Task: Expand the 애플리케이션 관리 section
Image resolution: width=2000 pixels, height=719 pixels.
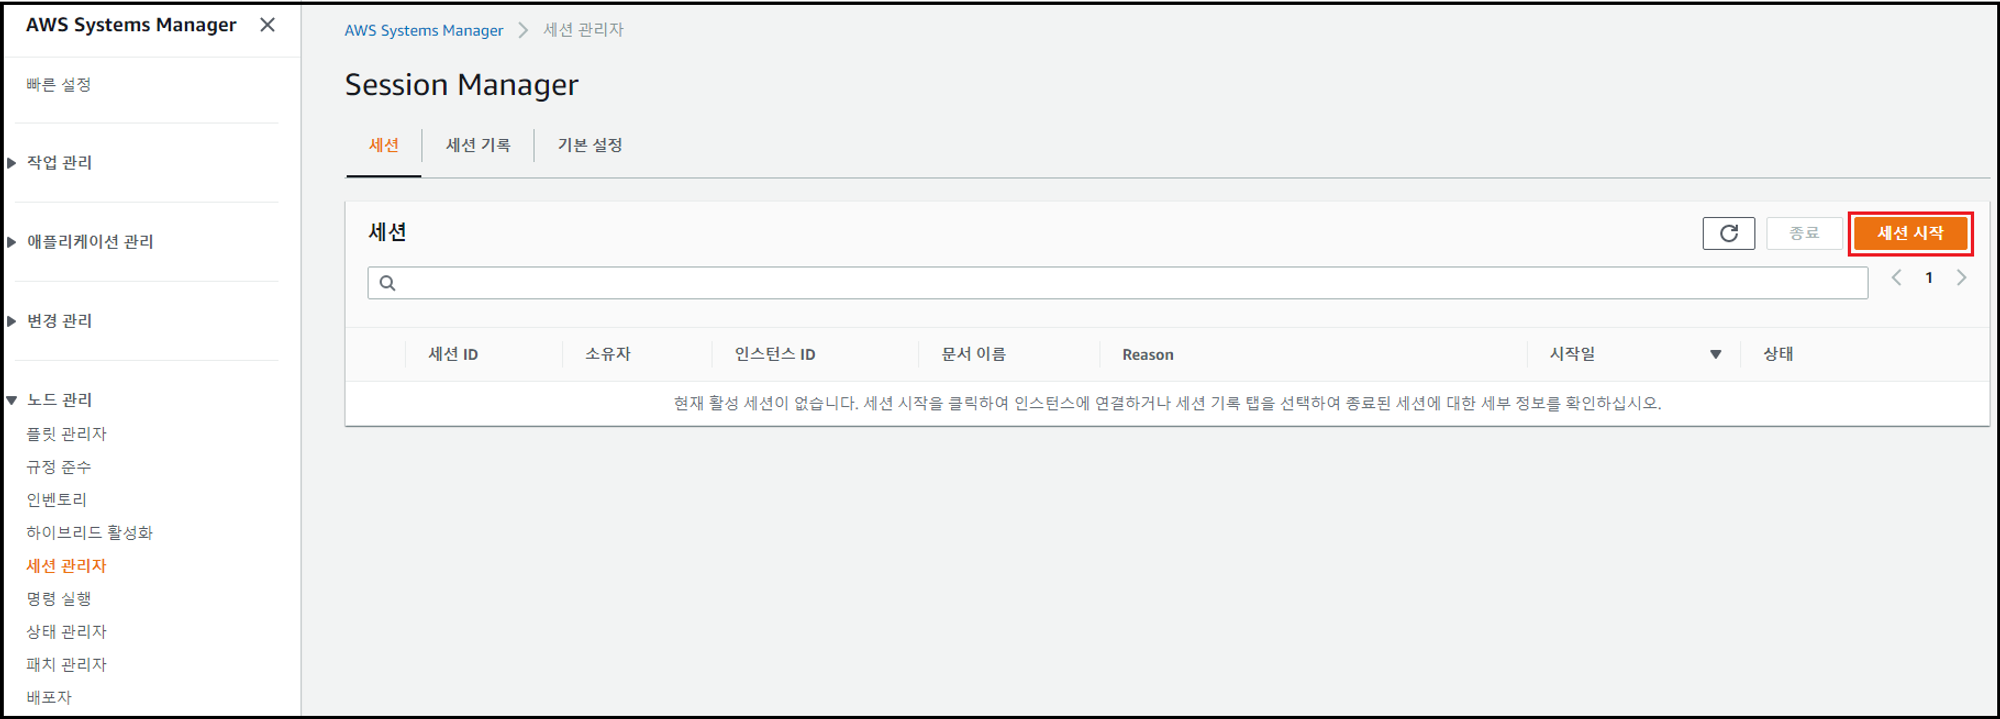Action: (11, 242)
